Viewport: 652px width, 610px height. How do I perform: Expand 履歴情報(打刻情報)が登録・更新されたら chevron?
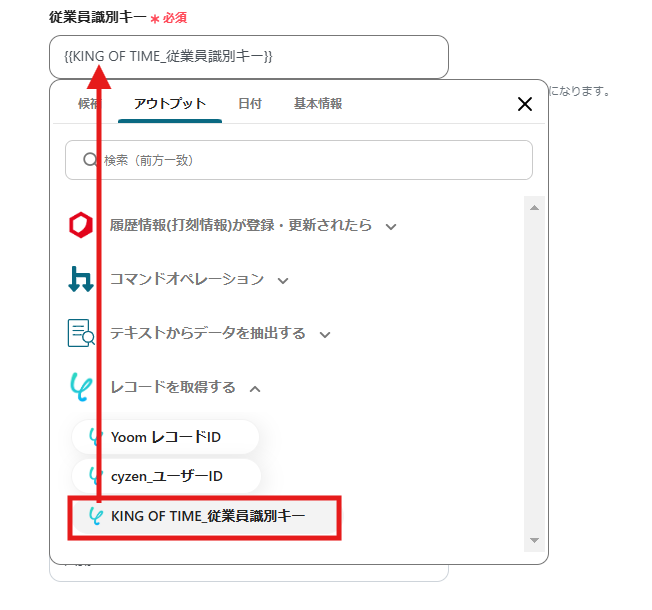[390, 227]
